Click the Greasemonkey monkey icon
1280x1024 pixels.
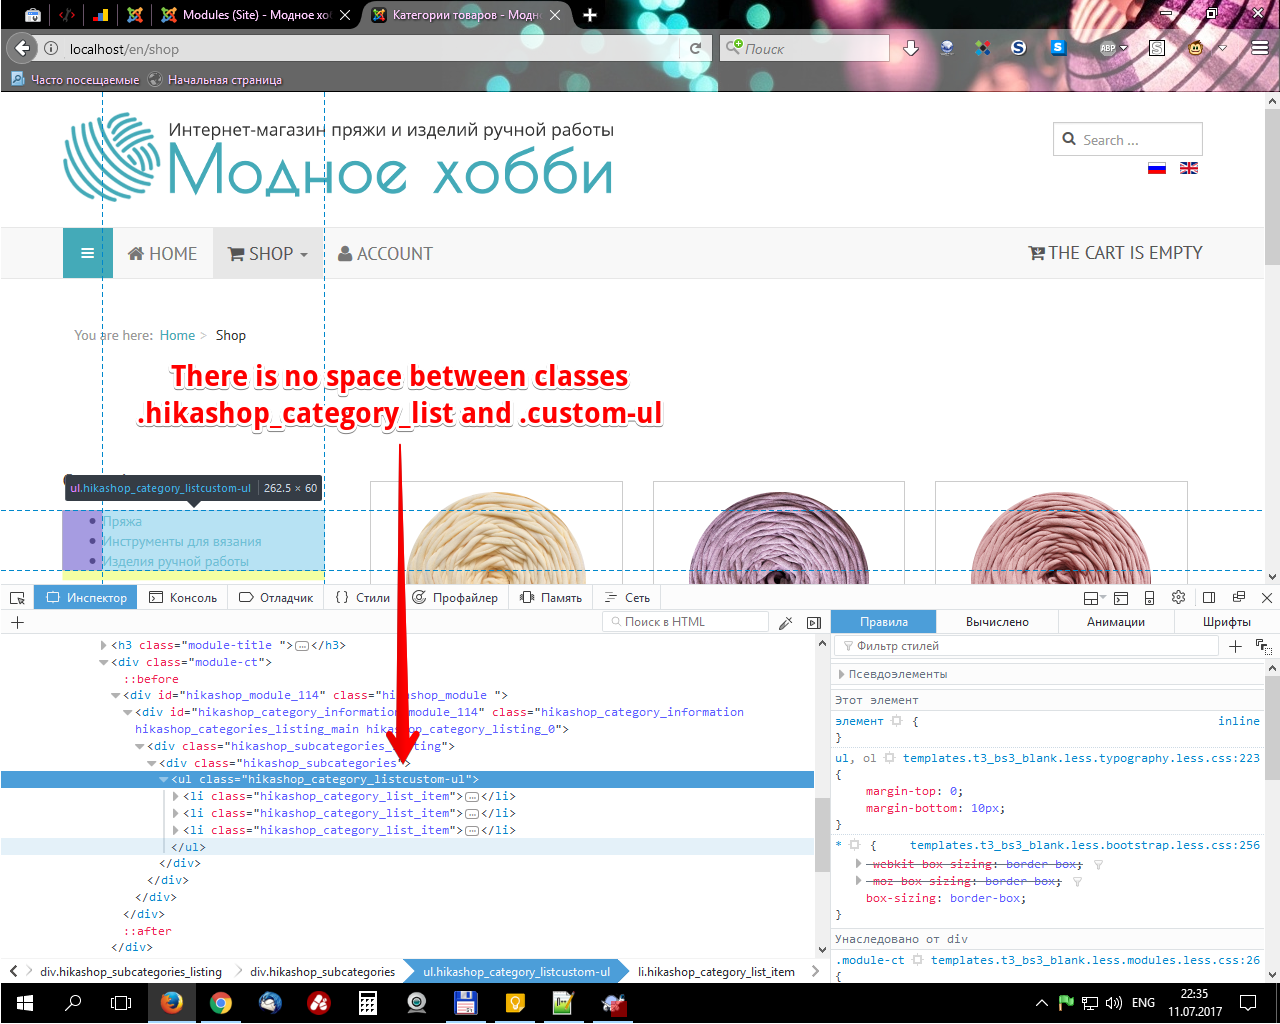click(x=1195, y=48)
